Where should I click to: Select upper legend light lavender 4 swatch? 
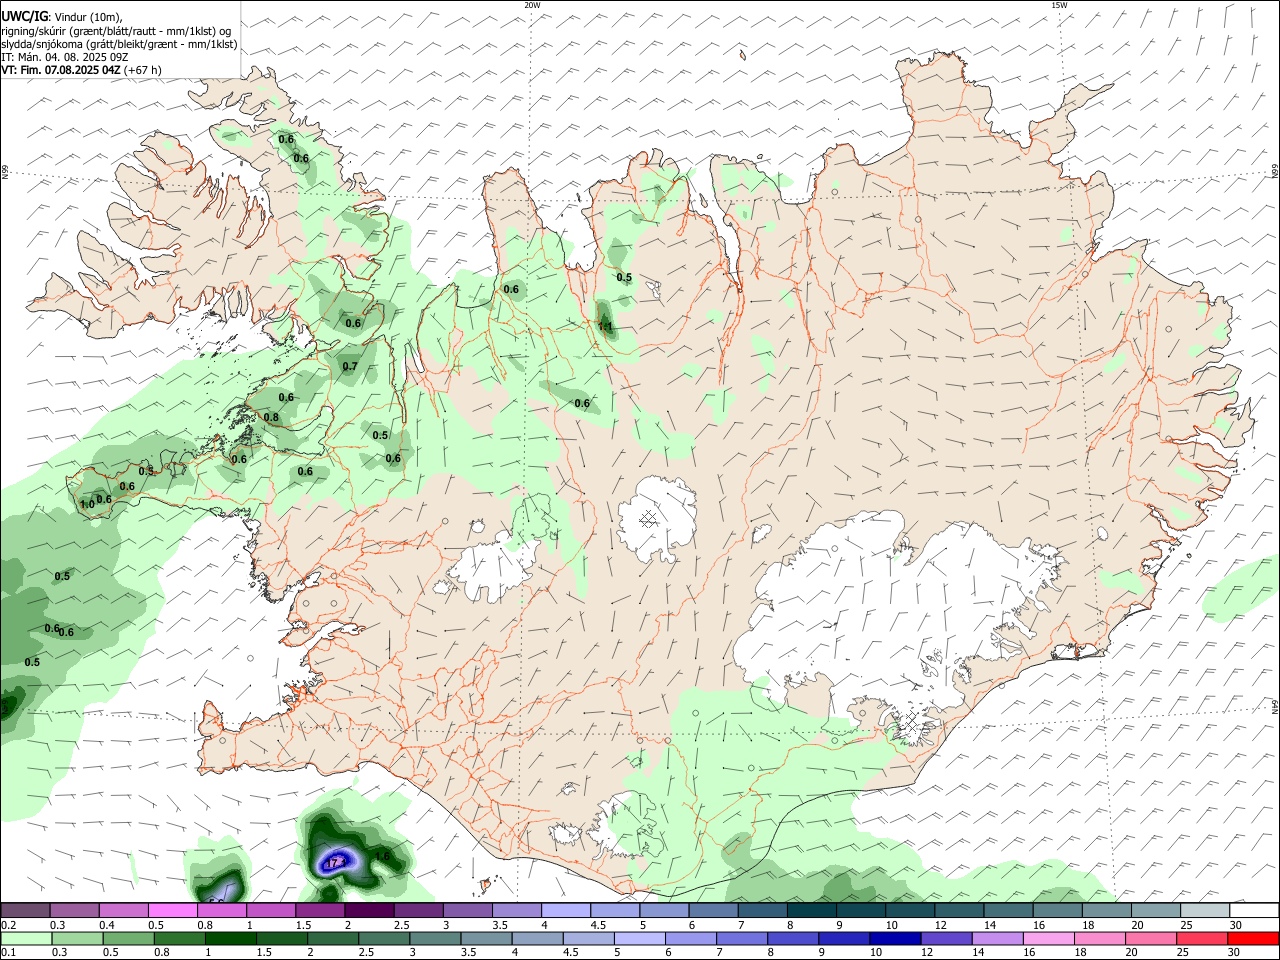pos(565,911)
